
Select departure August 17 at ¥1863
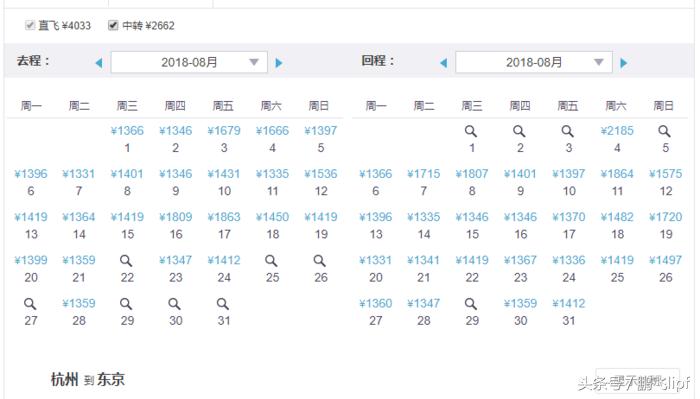point(224,217)
